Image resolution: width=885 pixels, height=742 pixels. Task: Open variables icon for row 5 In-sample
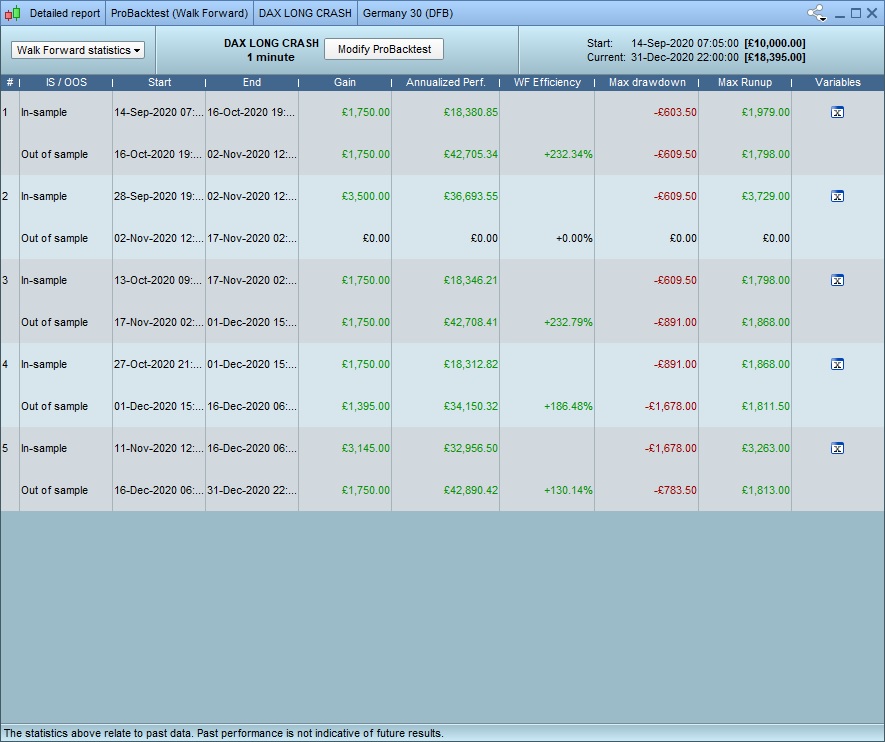pos(837,449)
